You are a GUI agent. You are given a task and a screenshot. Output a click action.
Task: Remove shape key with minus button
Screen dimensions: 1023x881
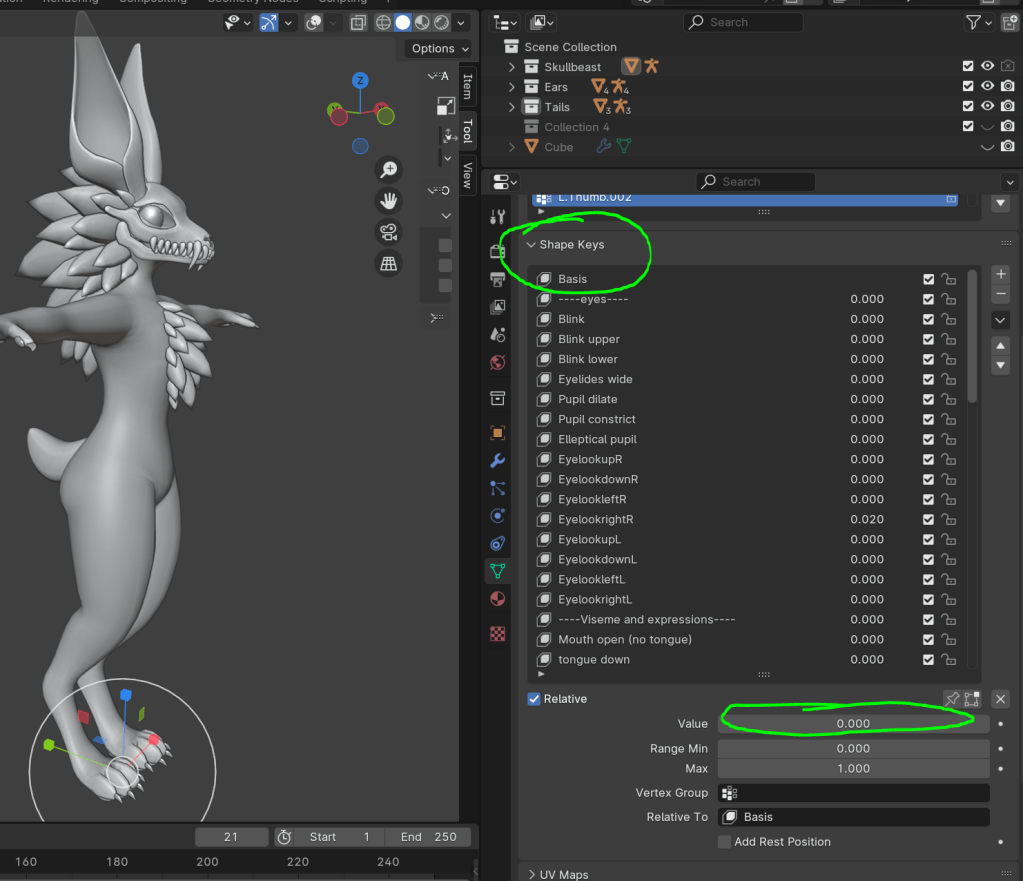(1000, 294)
